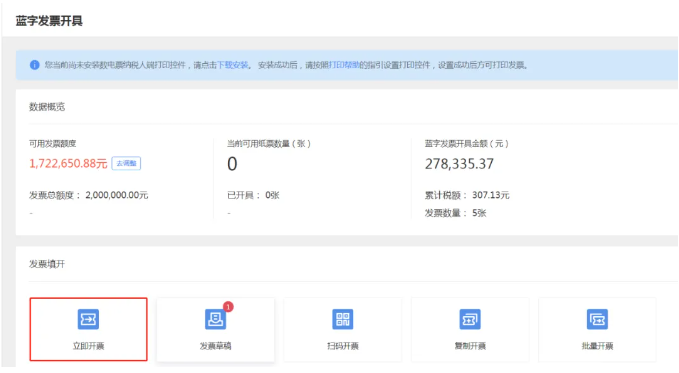The image size is (679, 373).
Task: Follow the 下载安装 download link
Action: click(233, 65)
